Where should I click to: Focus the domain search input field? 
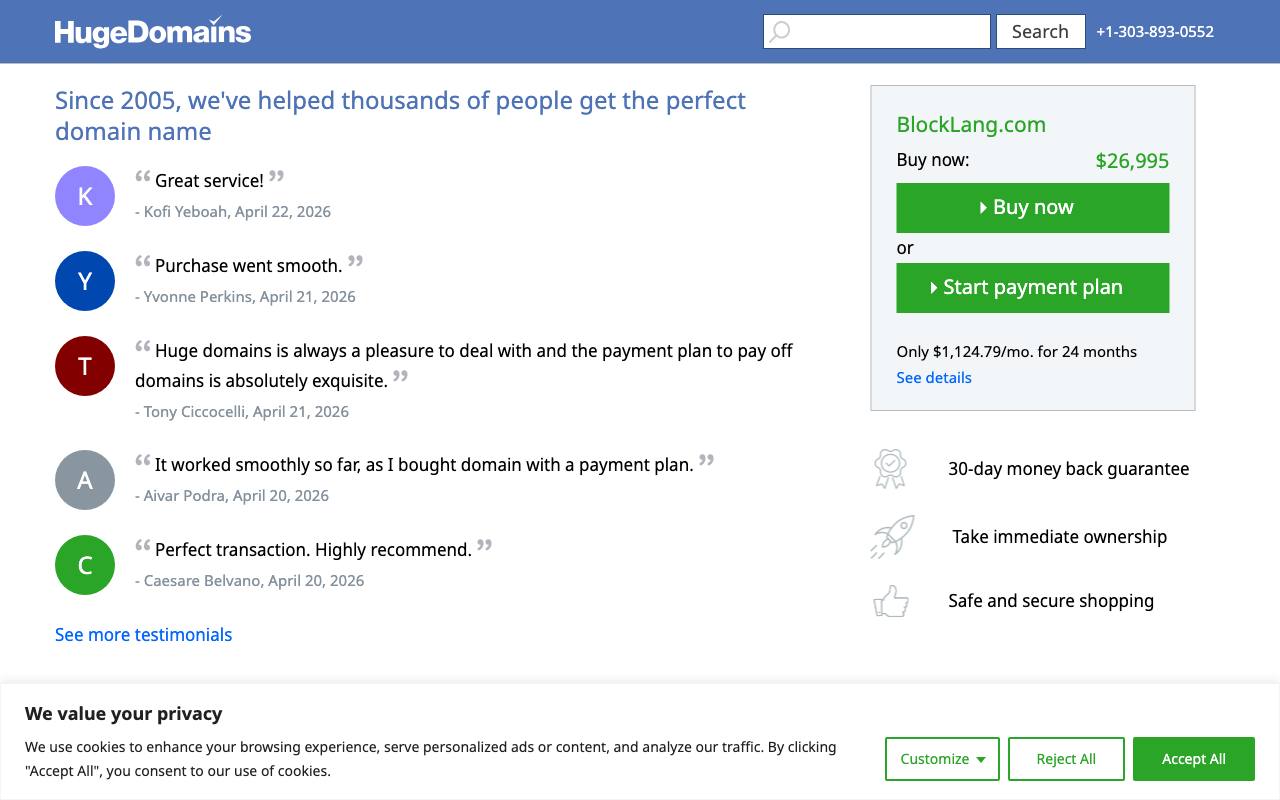[877, 32]
